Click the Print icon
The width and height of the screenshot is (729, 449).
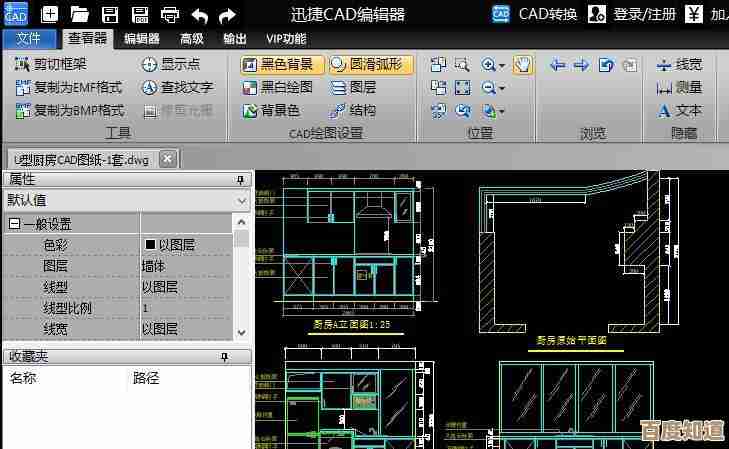point(170,14)
